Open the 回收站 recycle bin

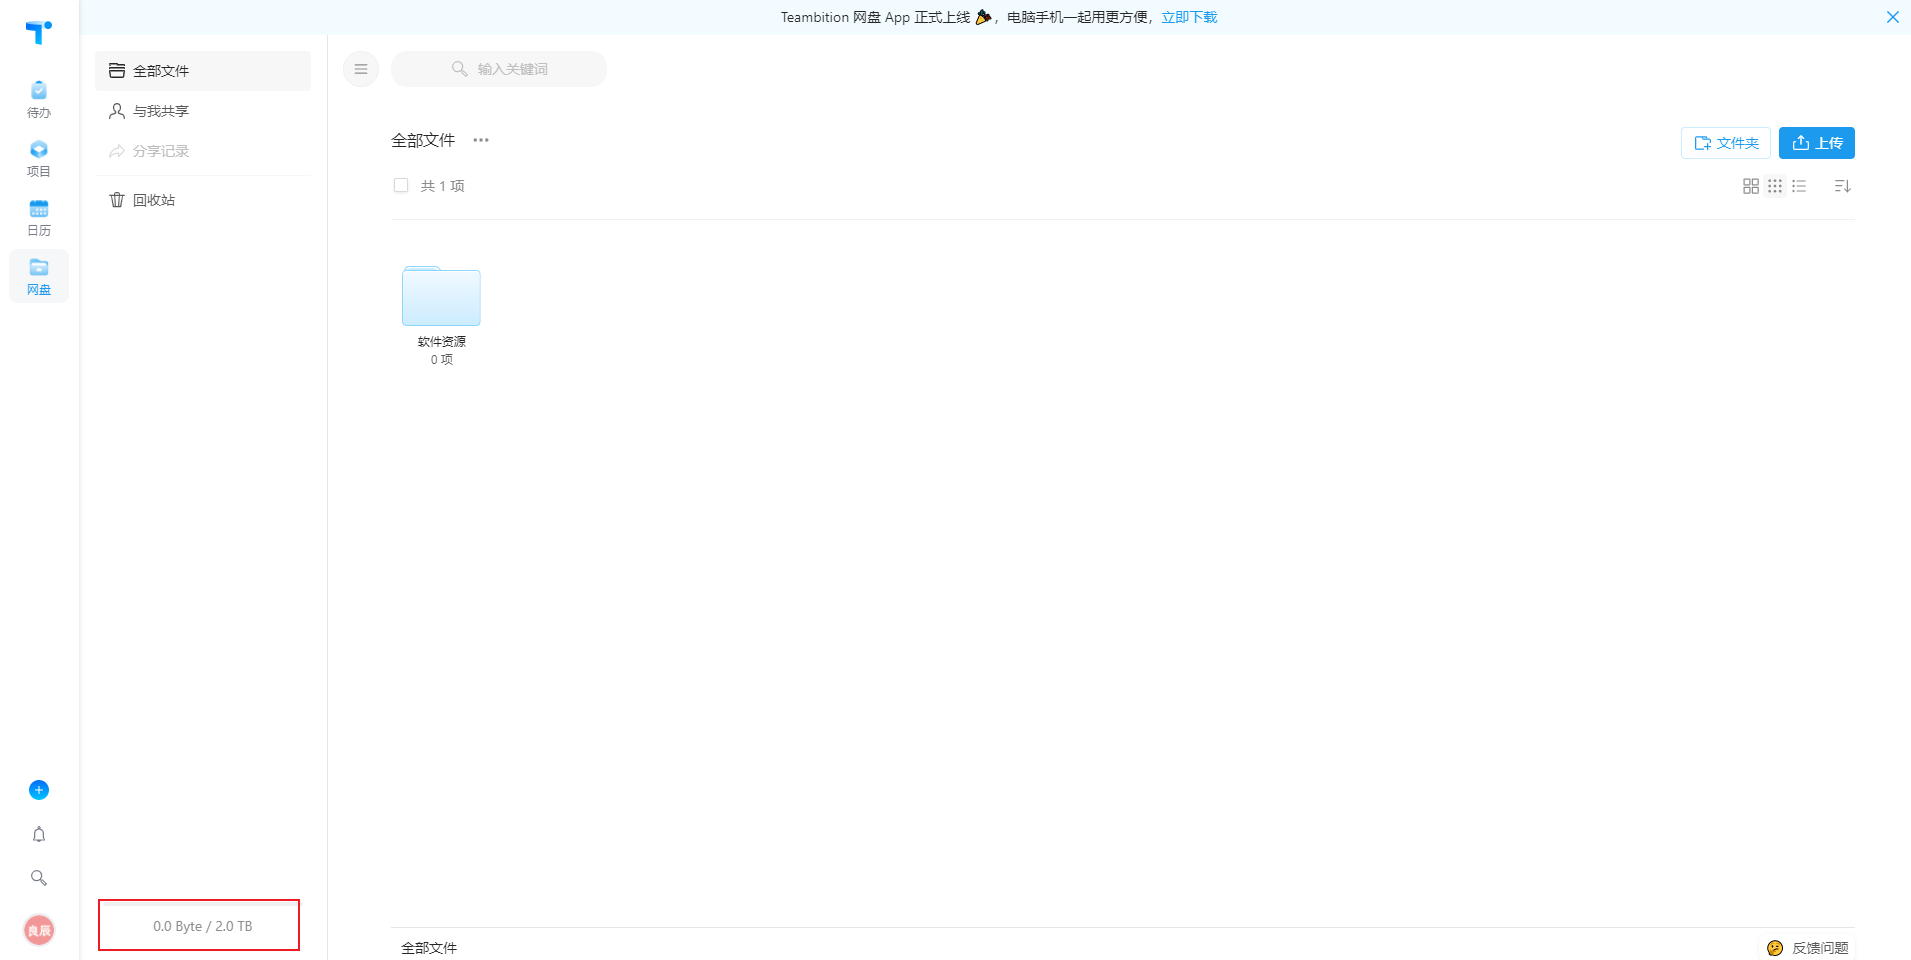[203, 200]
